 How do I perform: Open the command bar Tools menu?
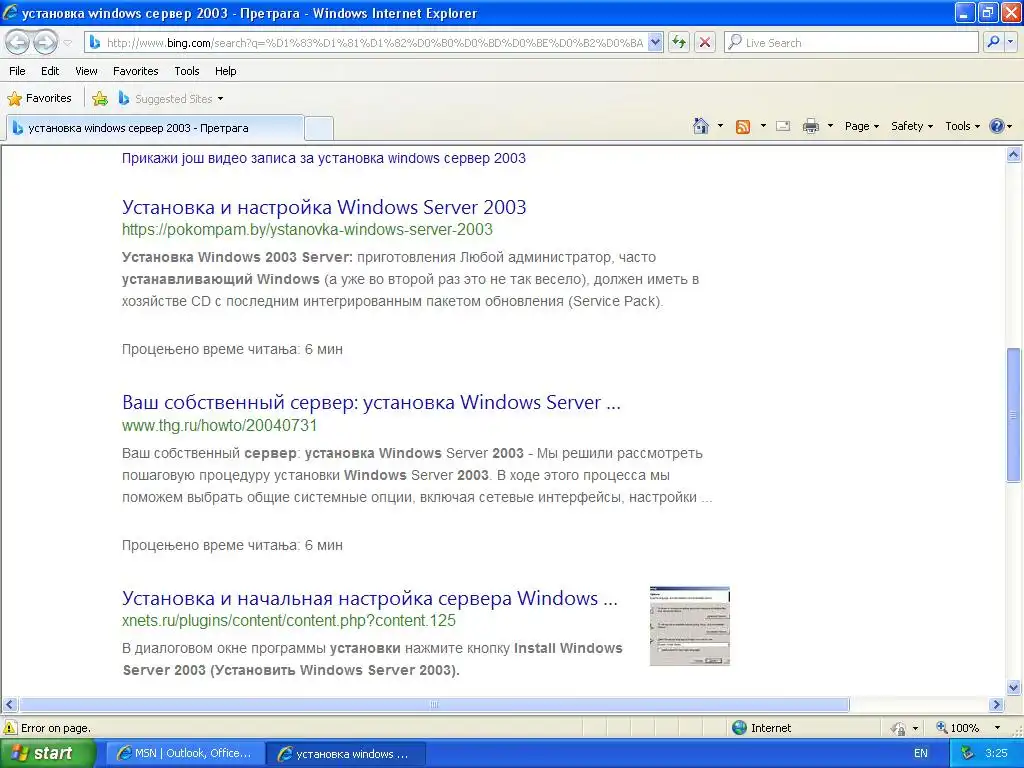[963, 126]
